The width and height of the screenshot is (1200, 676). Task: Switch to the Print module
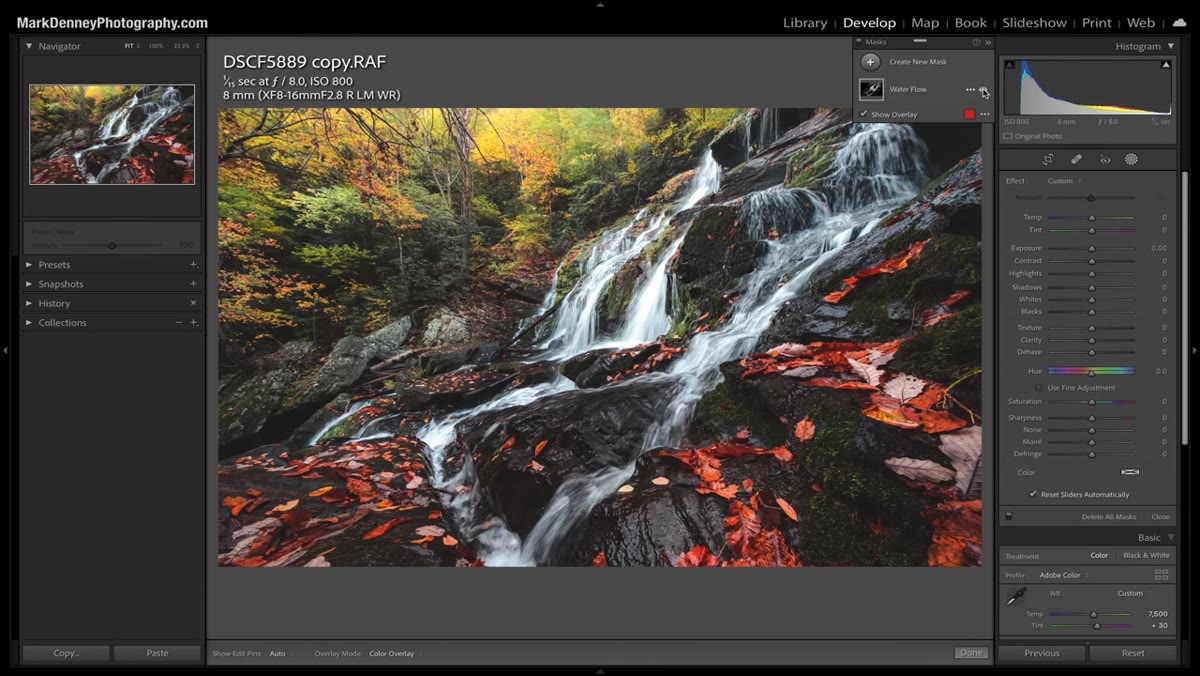coord(1096,23)
